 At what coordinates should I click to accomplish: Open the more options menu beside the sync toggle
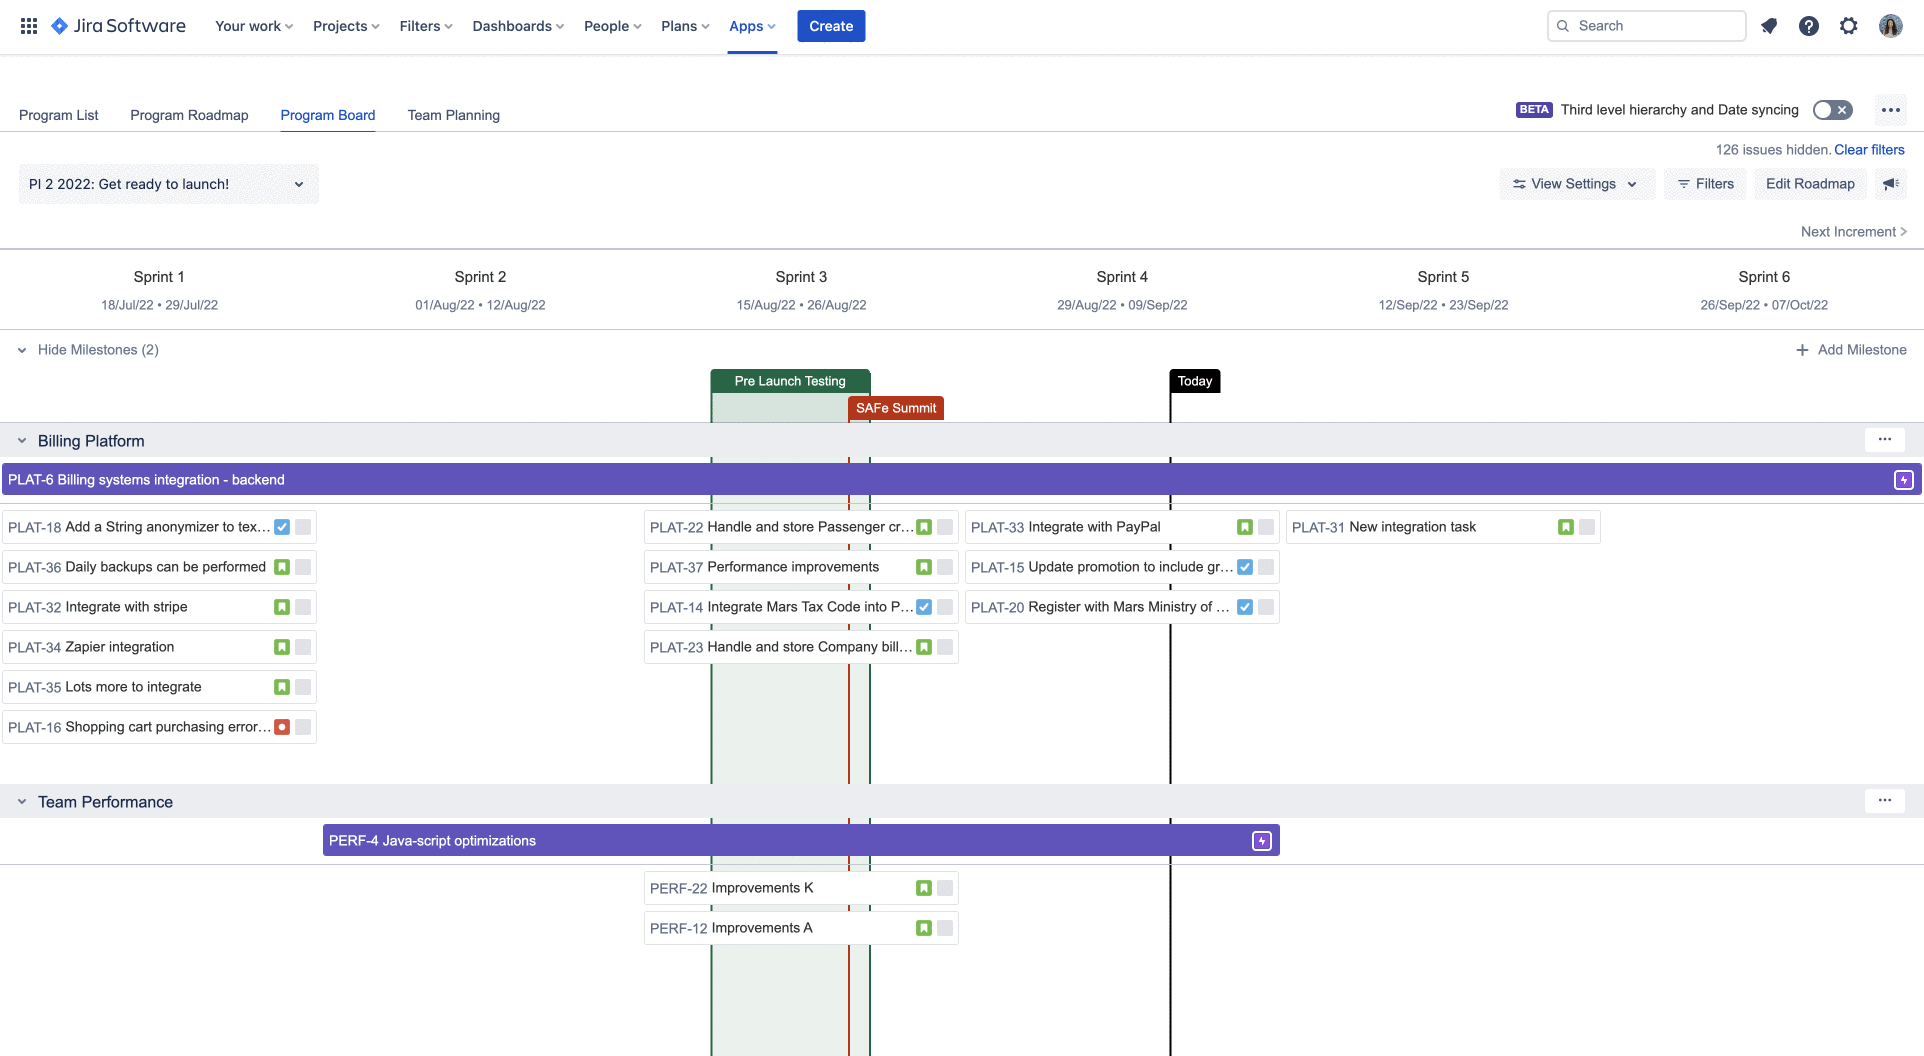(x=1890, y=110)
